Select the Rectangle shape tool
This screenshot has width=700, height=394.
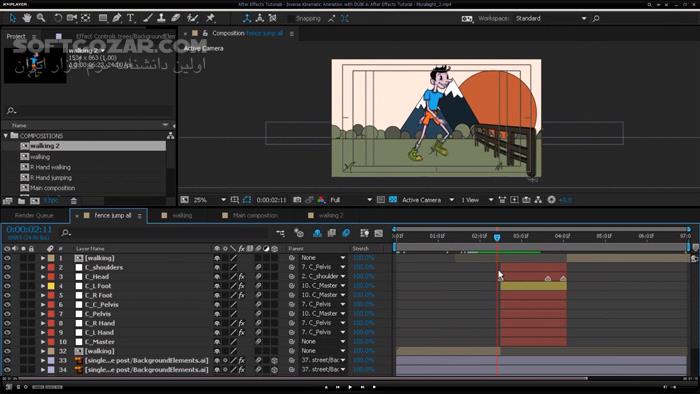tap(103, 18)
